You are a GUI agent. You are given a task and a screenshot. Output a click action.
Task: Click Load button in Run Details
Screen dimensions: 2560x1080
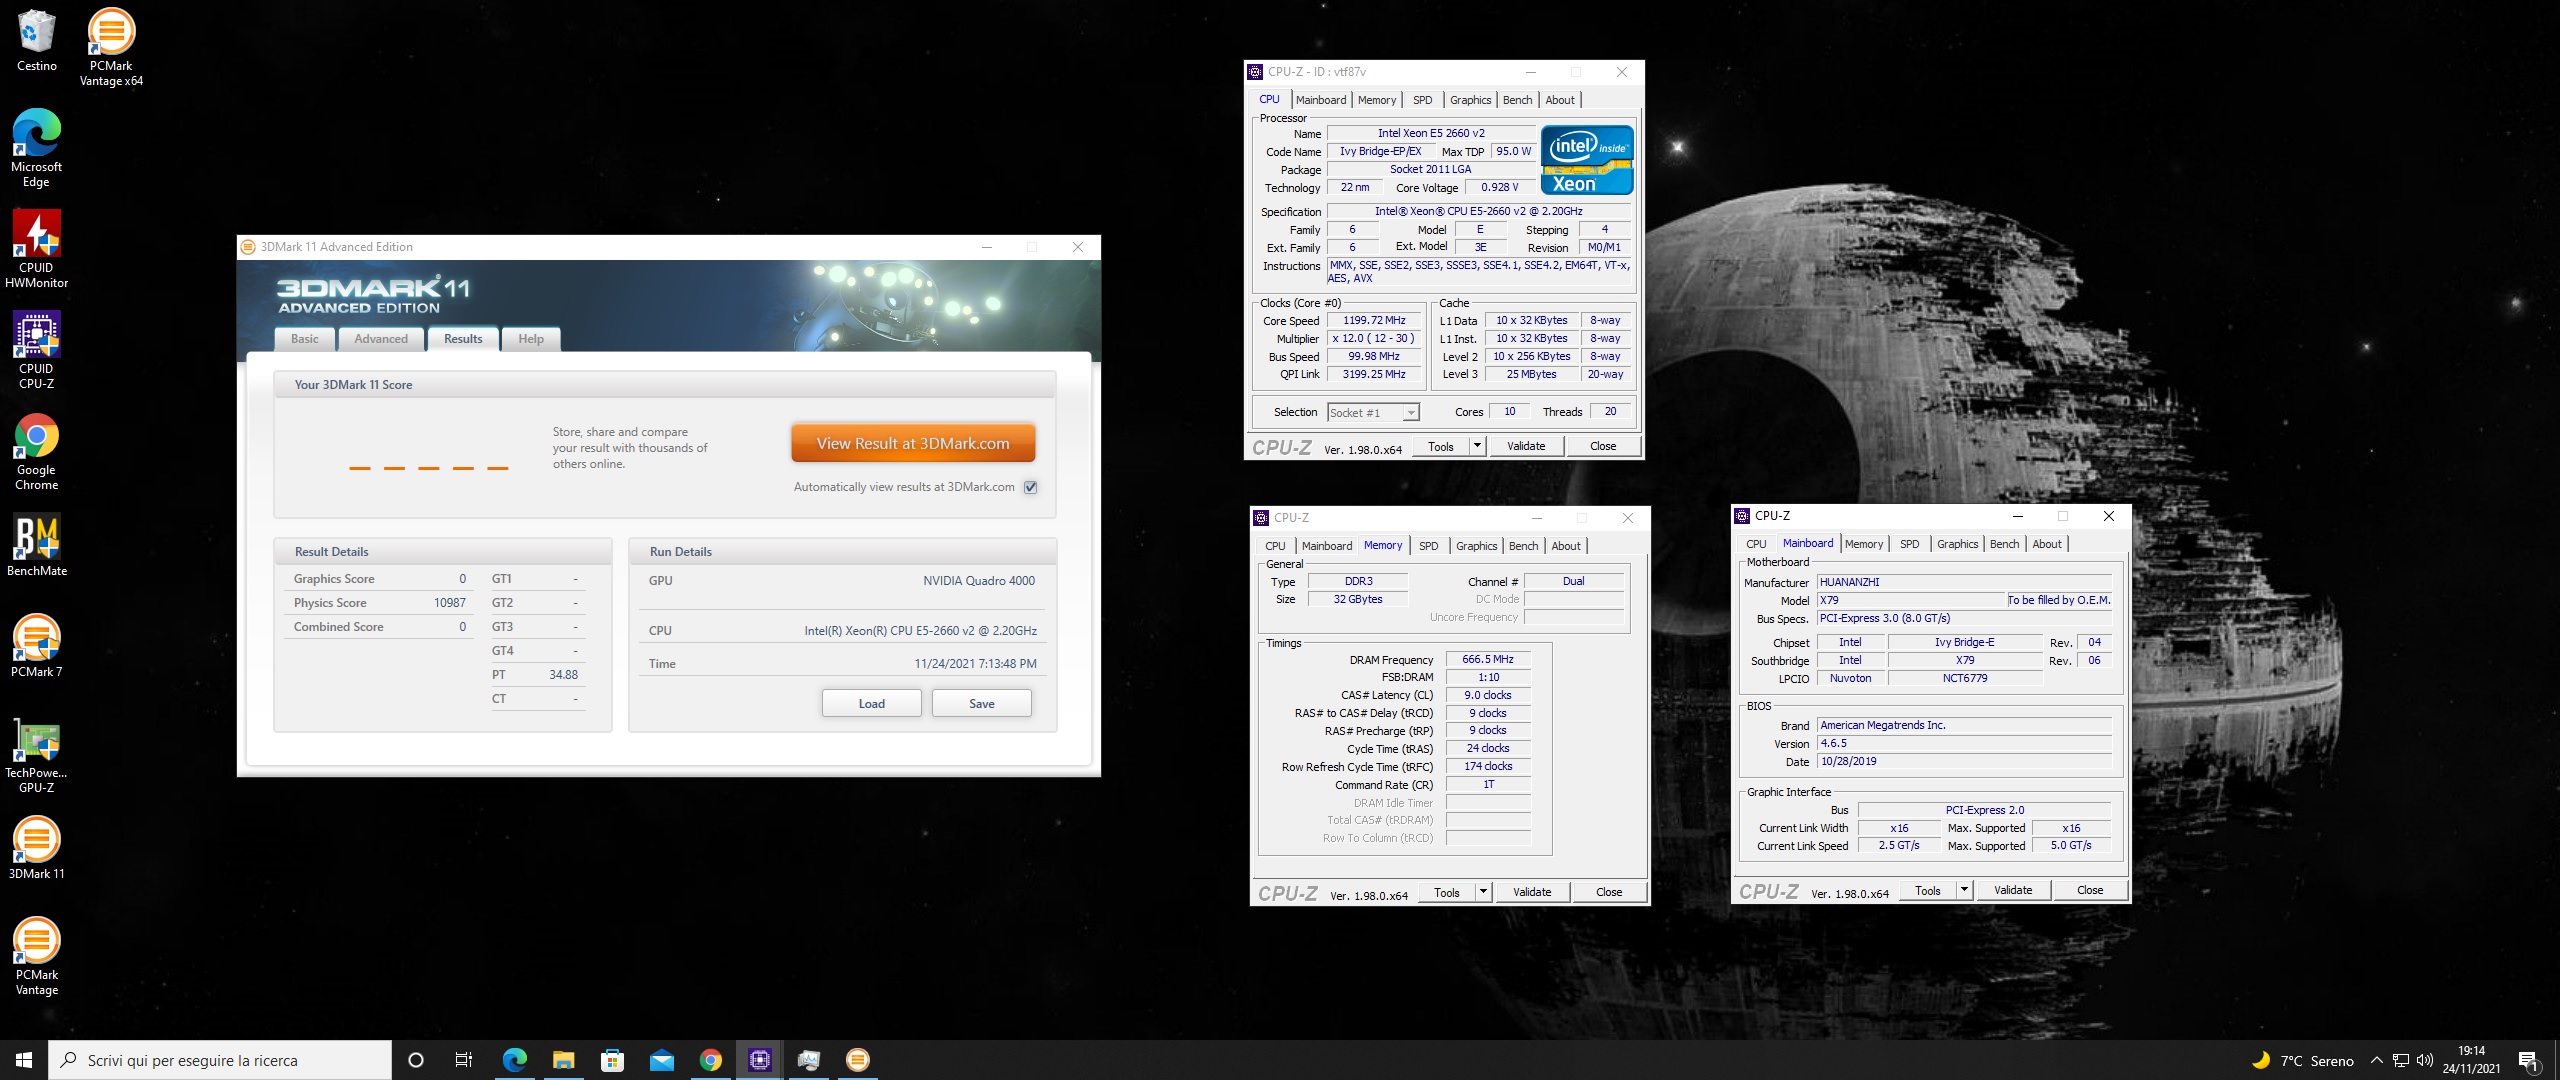click(x=871, y=704)
